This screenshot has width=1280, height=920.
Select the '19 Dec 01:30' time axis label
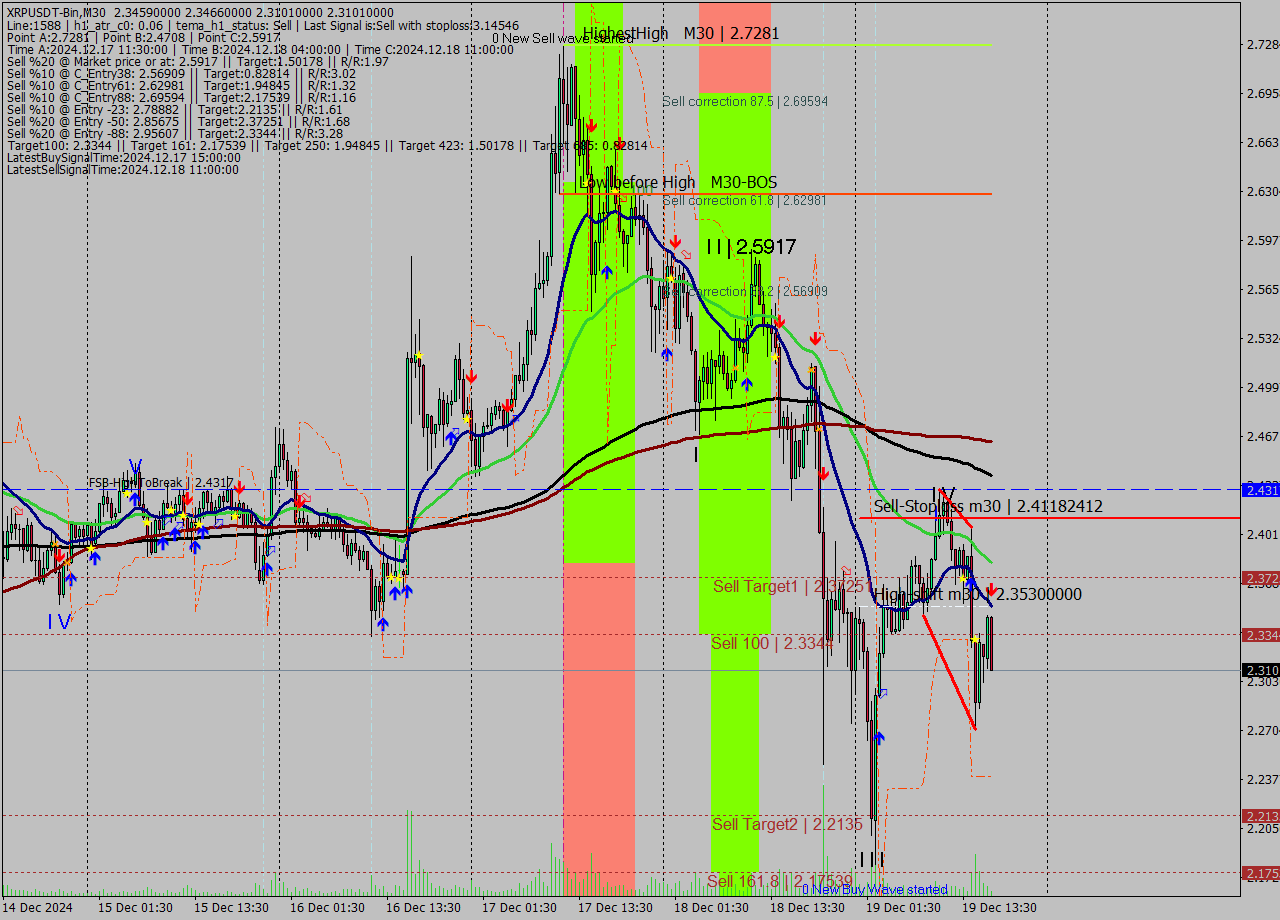pos(902,907)
